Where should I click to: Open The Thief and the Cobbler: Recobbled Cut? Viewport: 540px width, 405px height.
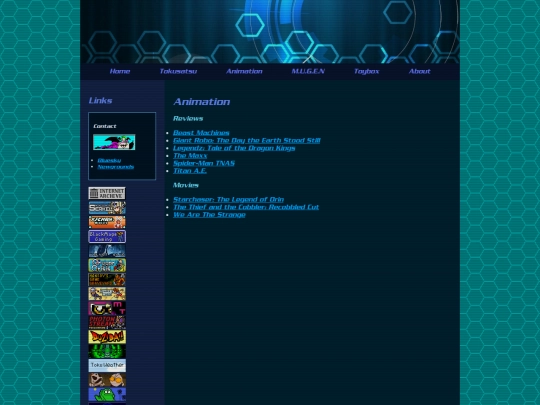tap(246, 207)
